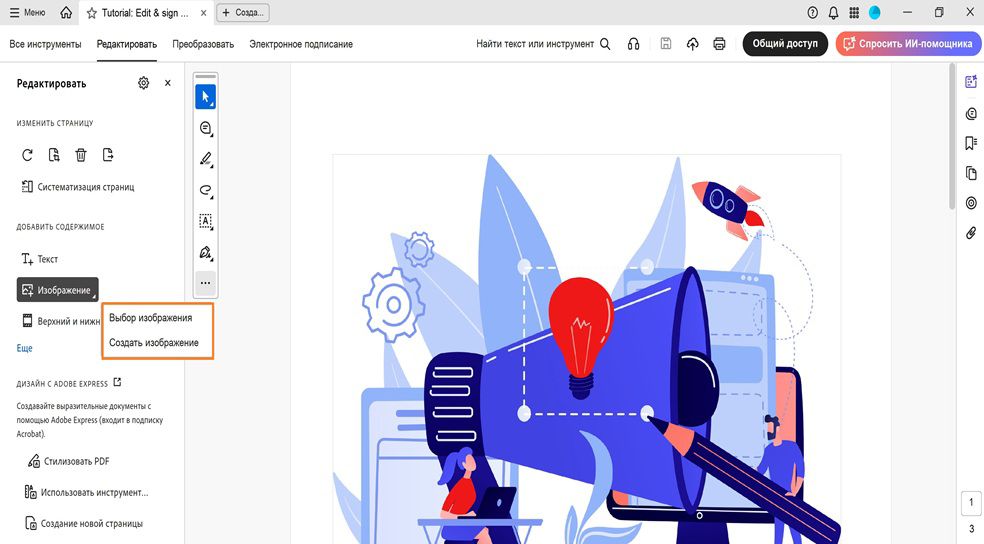Open the Меню hamburger menu
The image size is (984, 544).
[x=27, y=13]
